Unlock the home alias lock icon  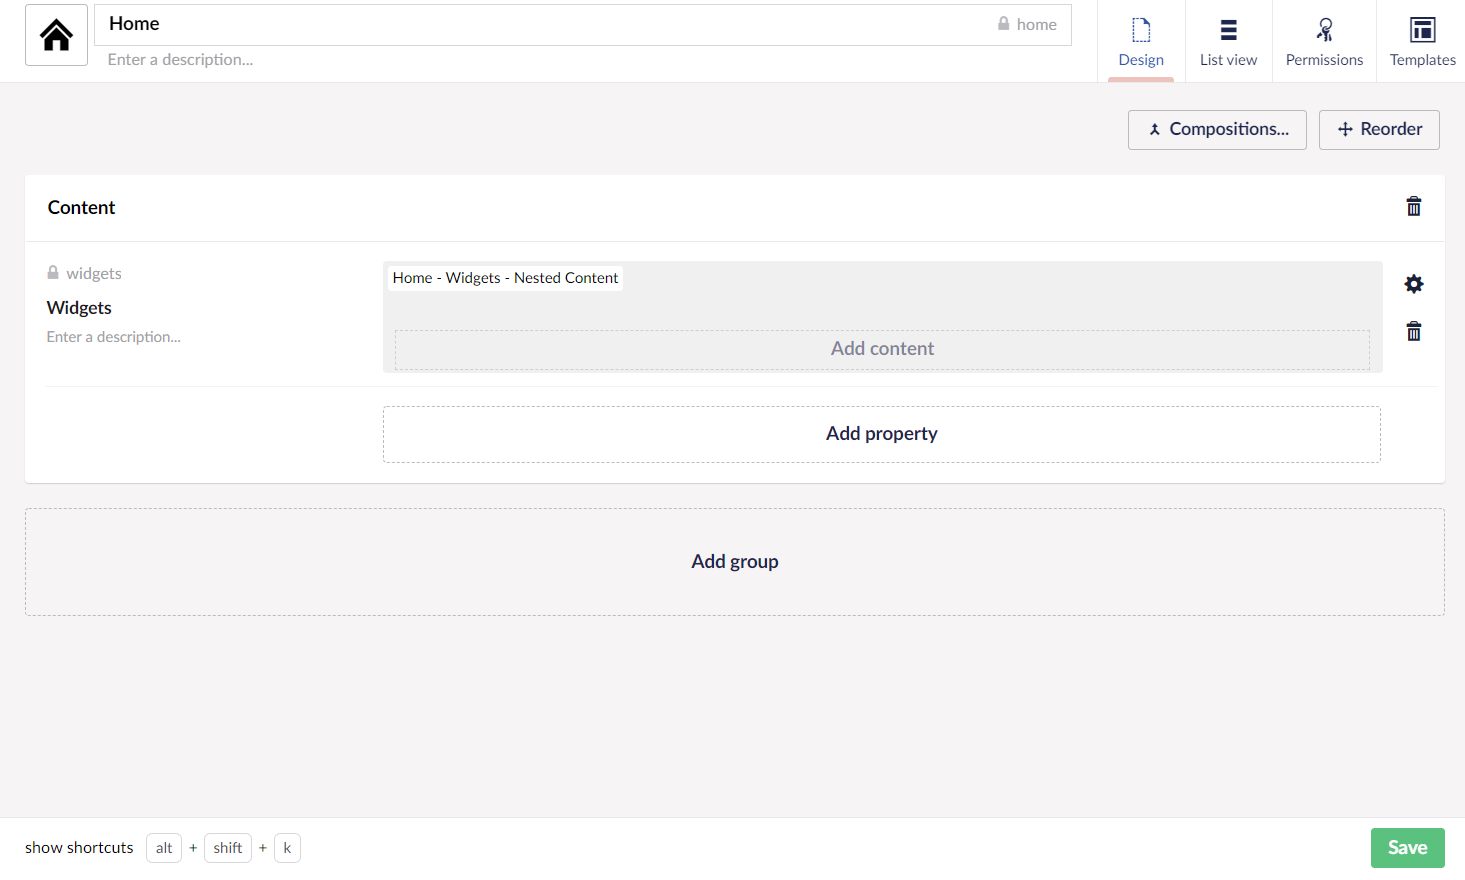1004,24
